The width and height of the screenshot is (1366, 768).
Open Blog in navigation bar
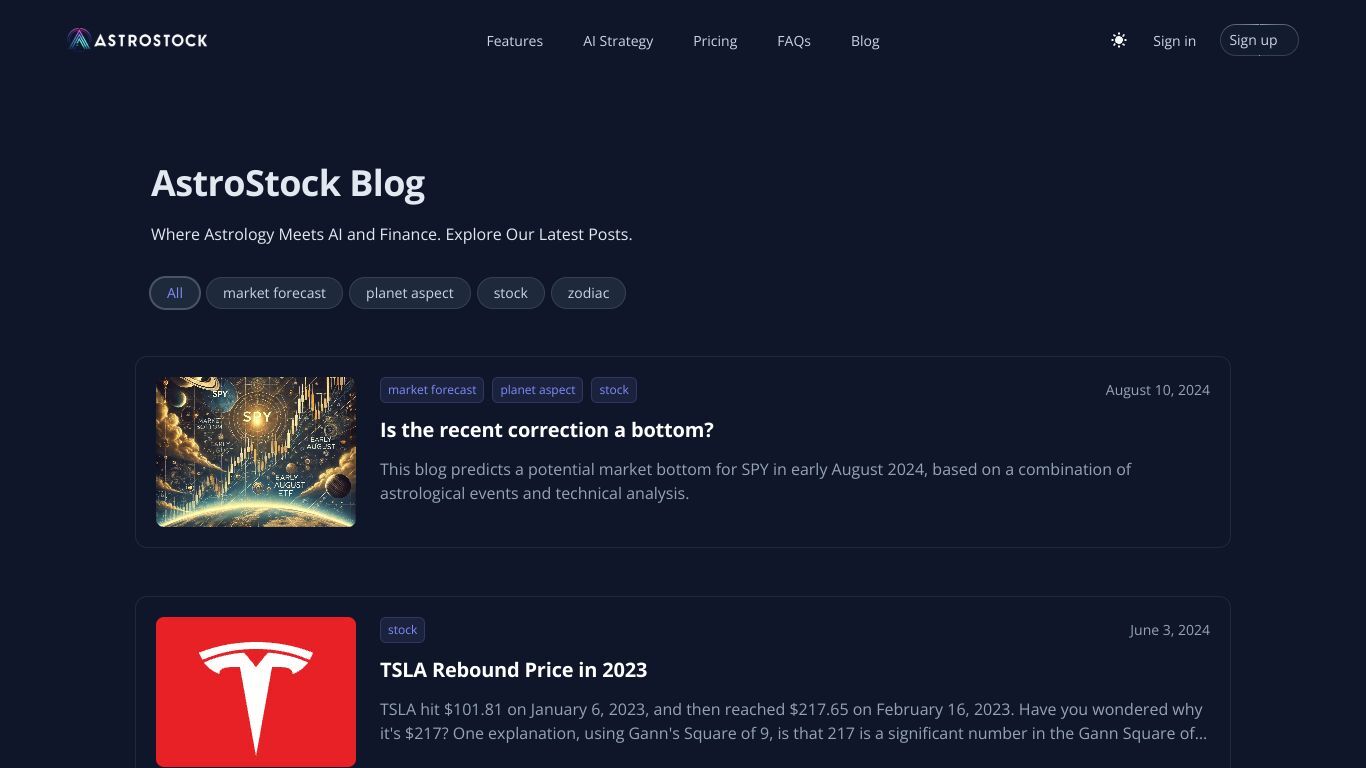click(865, 41)
